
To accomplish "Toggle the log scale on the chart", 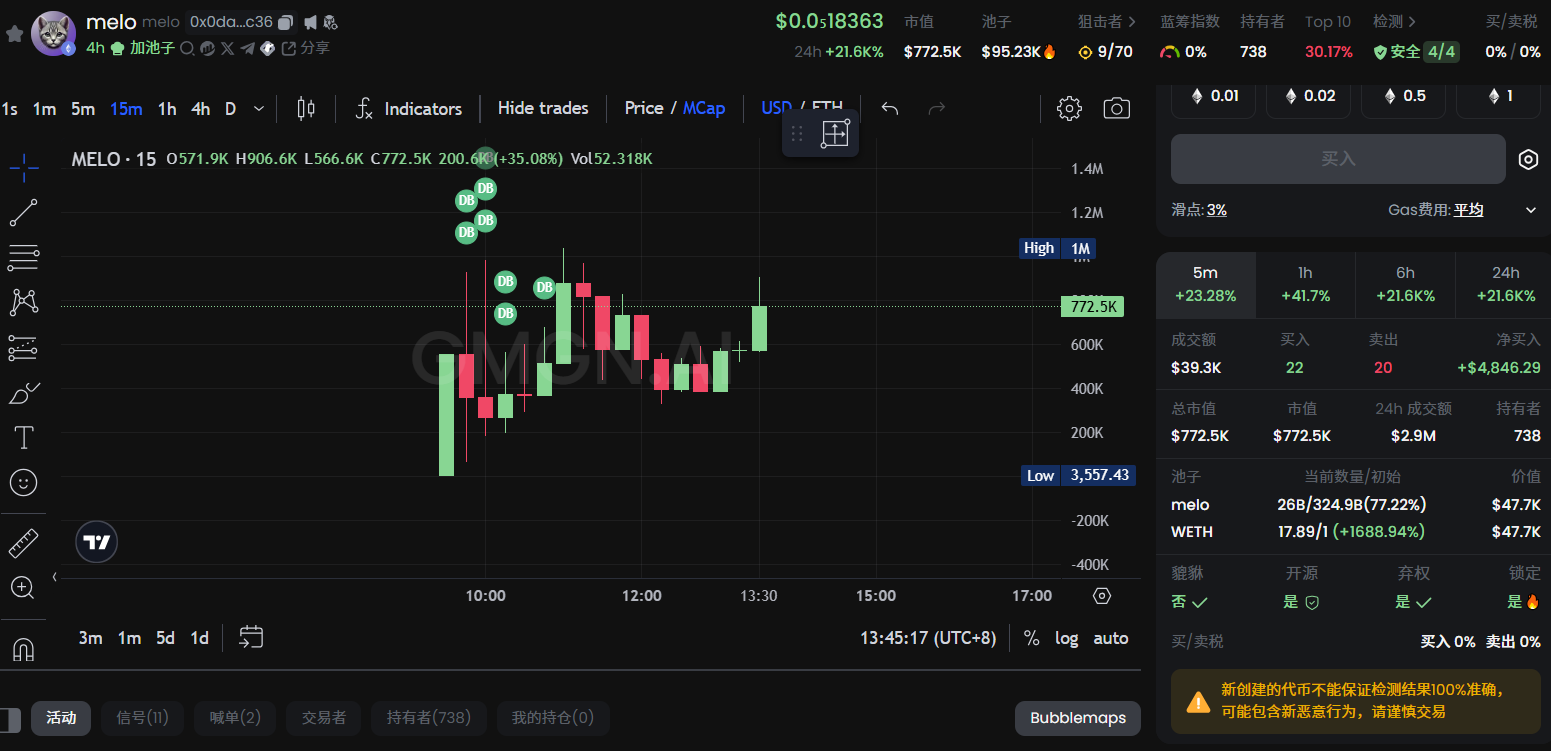I will click(x=1066, y=638).
